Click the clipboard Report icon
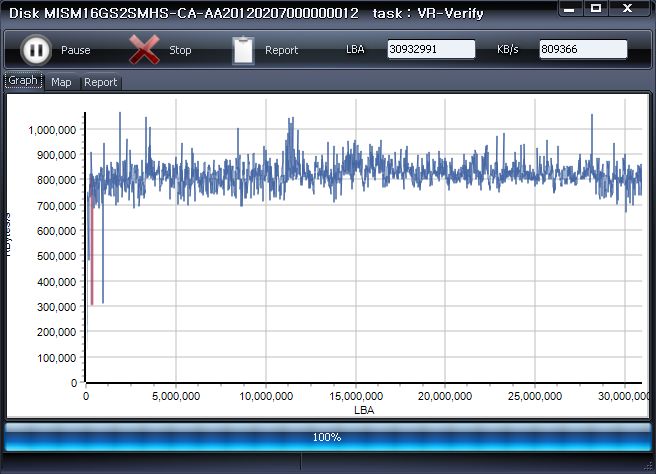This screenshot has height=474, width=656. (243, 50)
